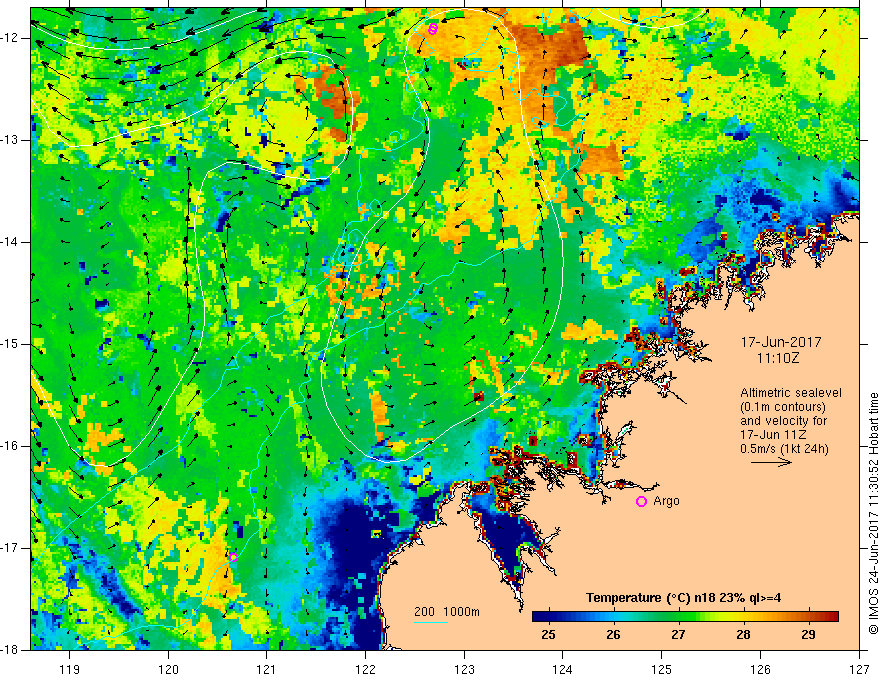Click the 'Temperature (°C) n18 23% ql>=4' title
This screenshot has width=880, height=680.
point(683,598)
